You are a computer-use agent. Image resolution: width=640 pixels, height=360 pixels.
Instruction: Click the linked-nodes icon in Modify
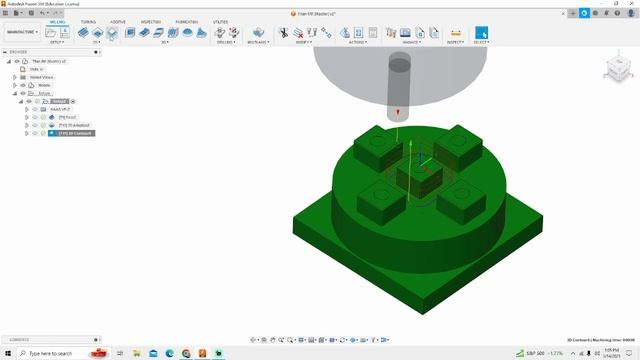tap(326, 32)
